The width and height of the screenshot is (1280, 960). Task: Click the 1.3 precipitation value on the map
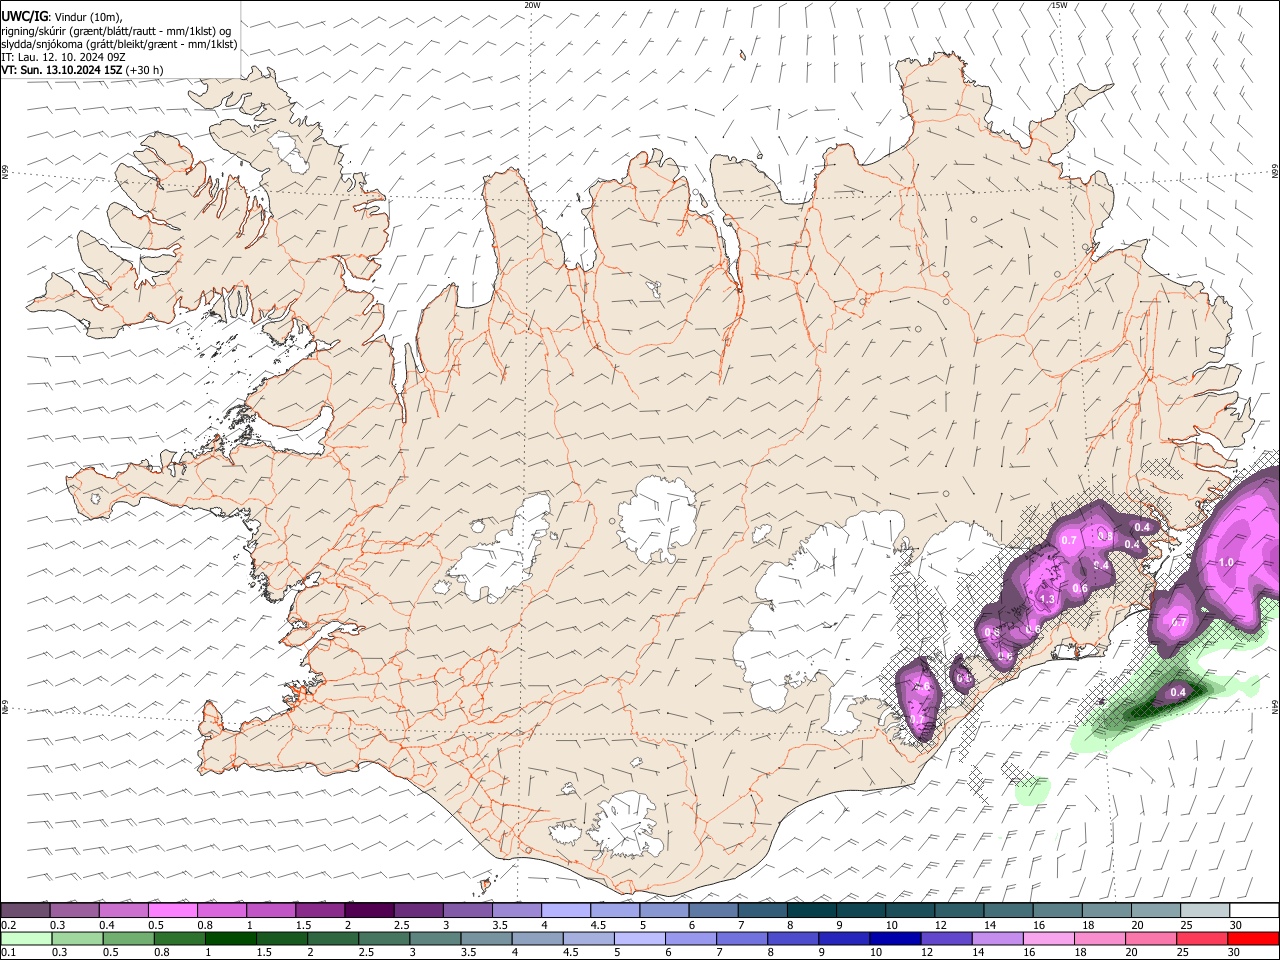click(1048, 600)
